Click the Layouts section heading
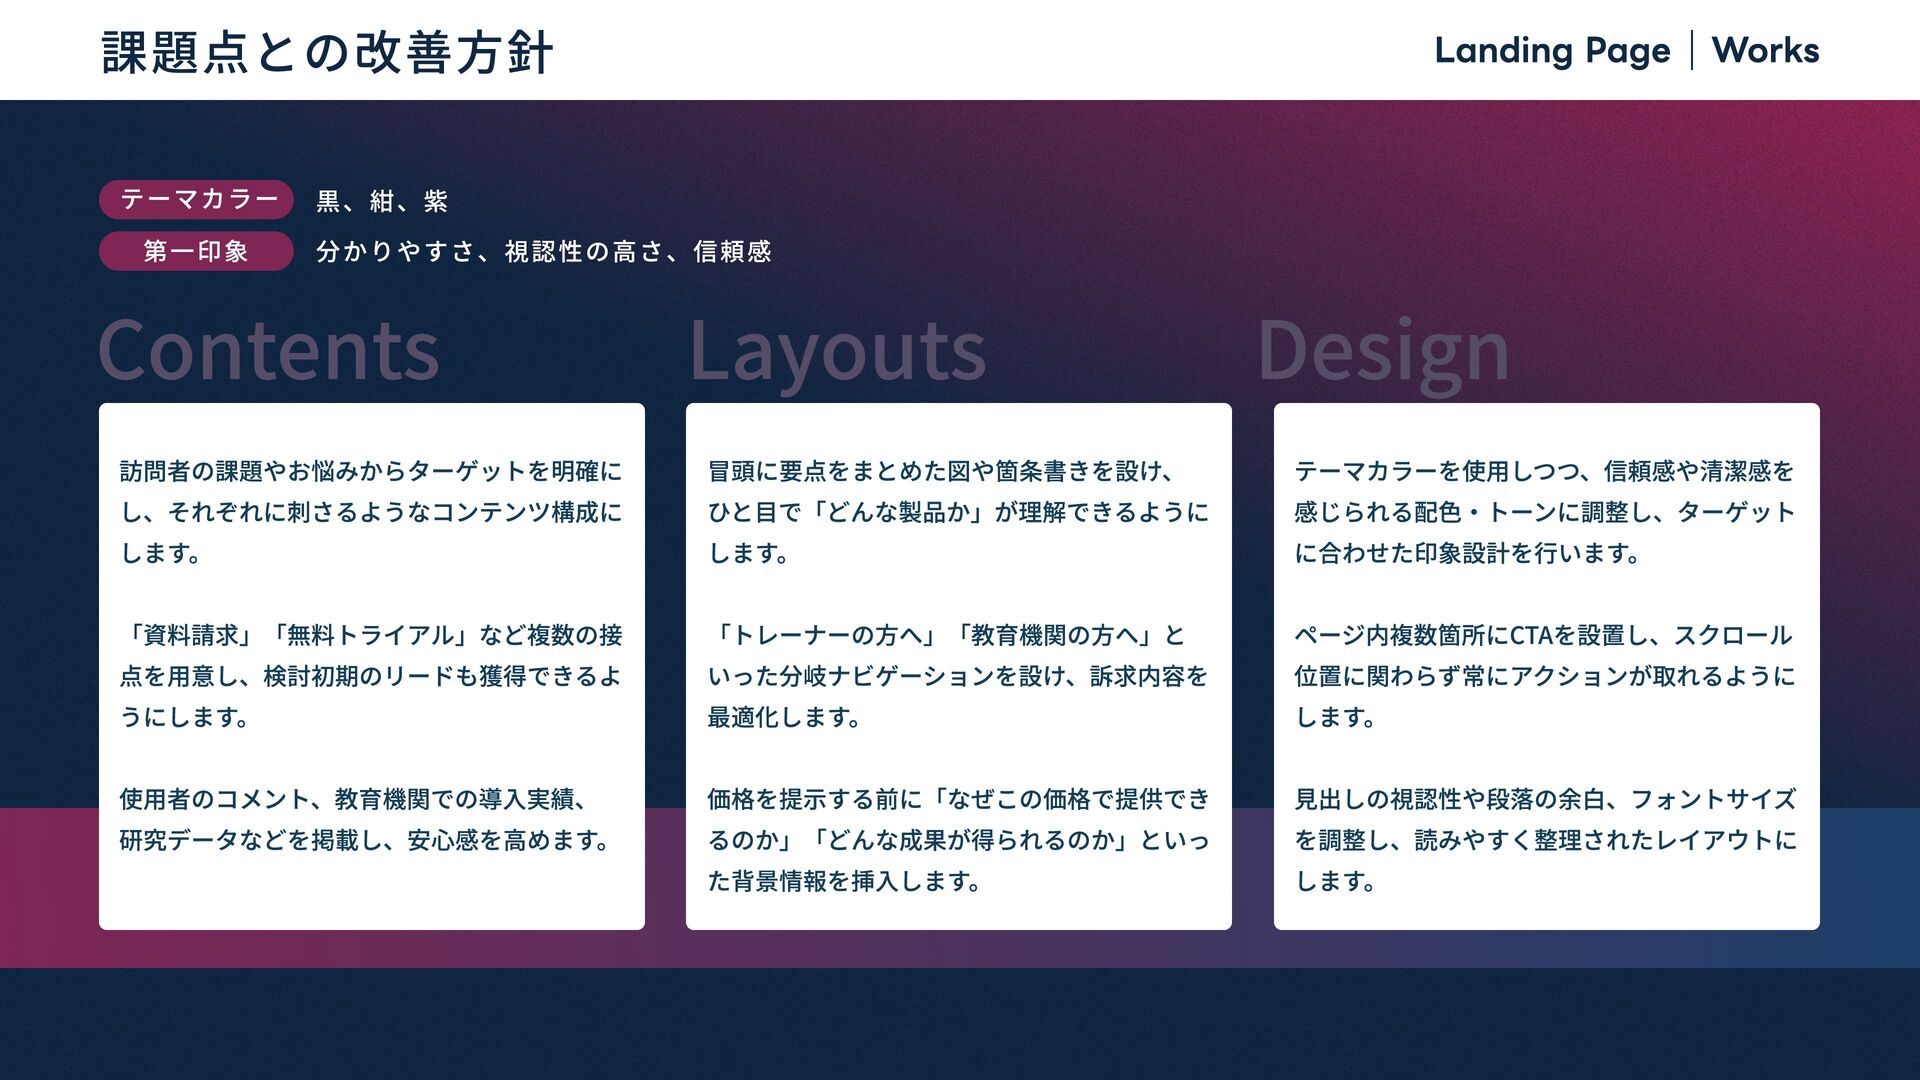This screenshot has width=1920, height=1080. tap(837, 351)
